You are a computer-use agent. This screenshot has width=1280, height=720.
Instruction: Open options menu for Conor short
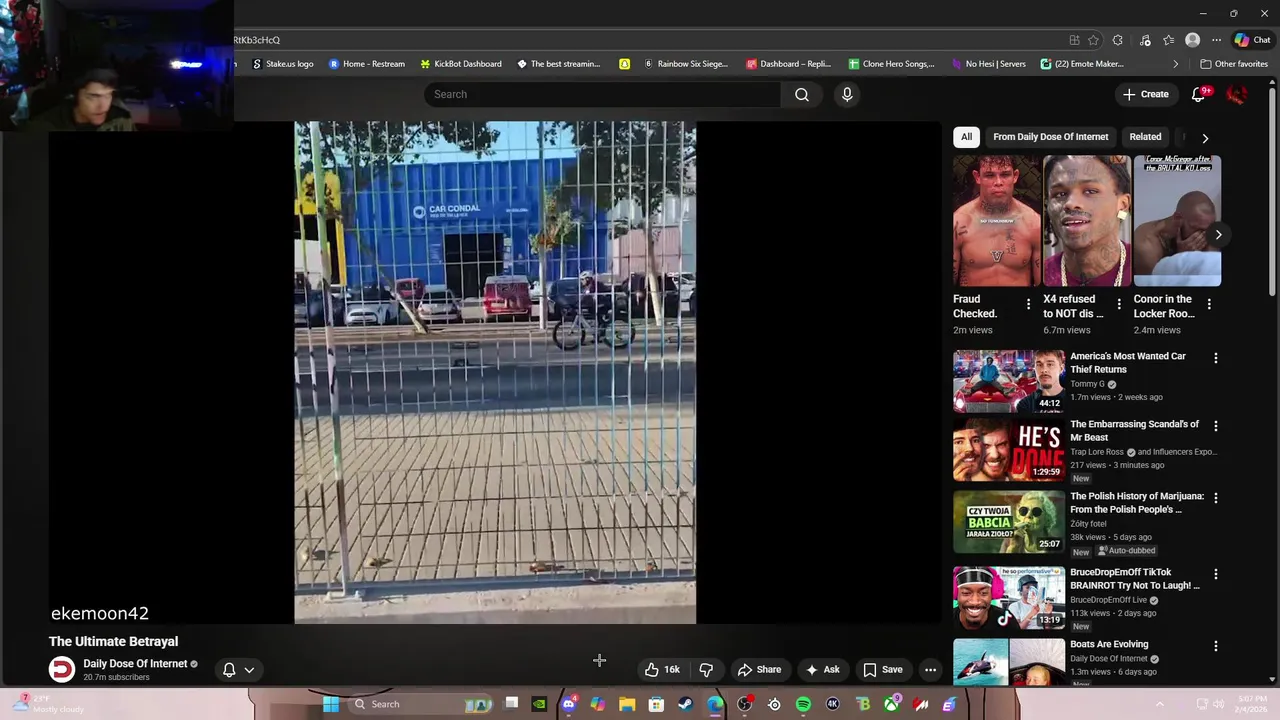click(1209, 304)
